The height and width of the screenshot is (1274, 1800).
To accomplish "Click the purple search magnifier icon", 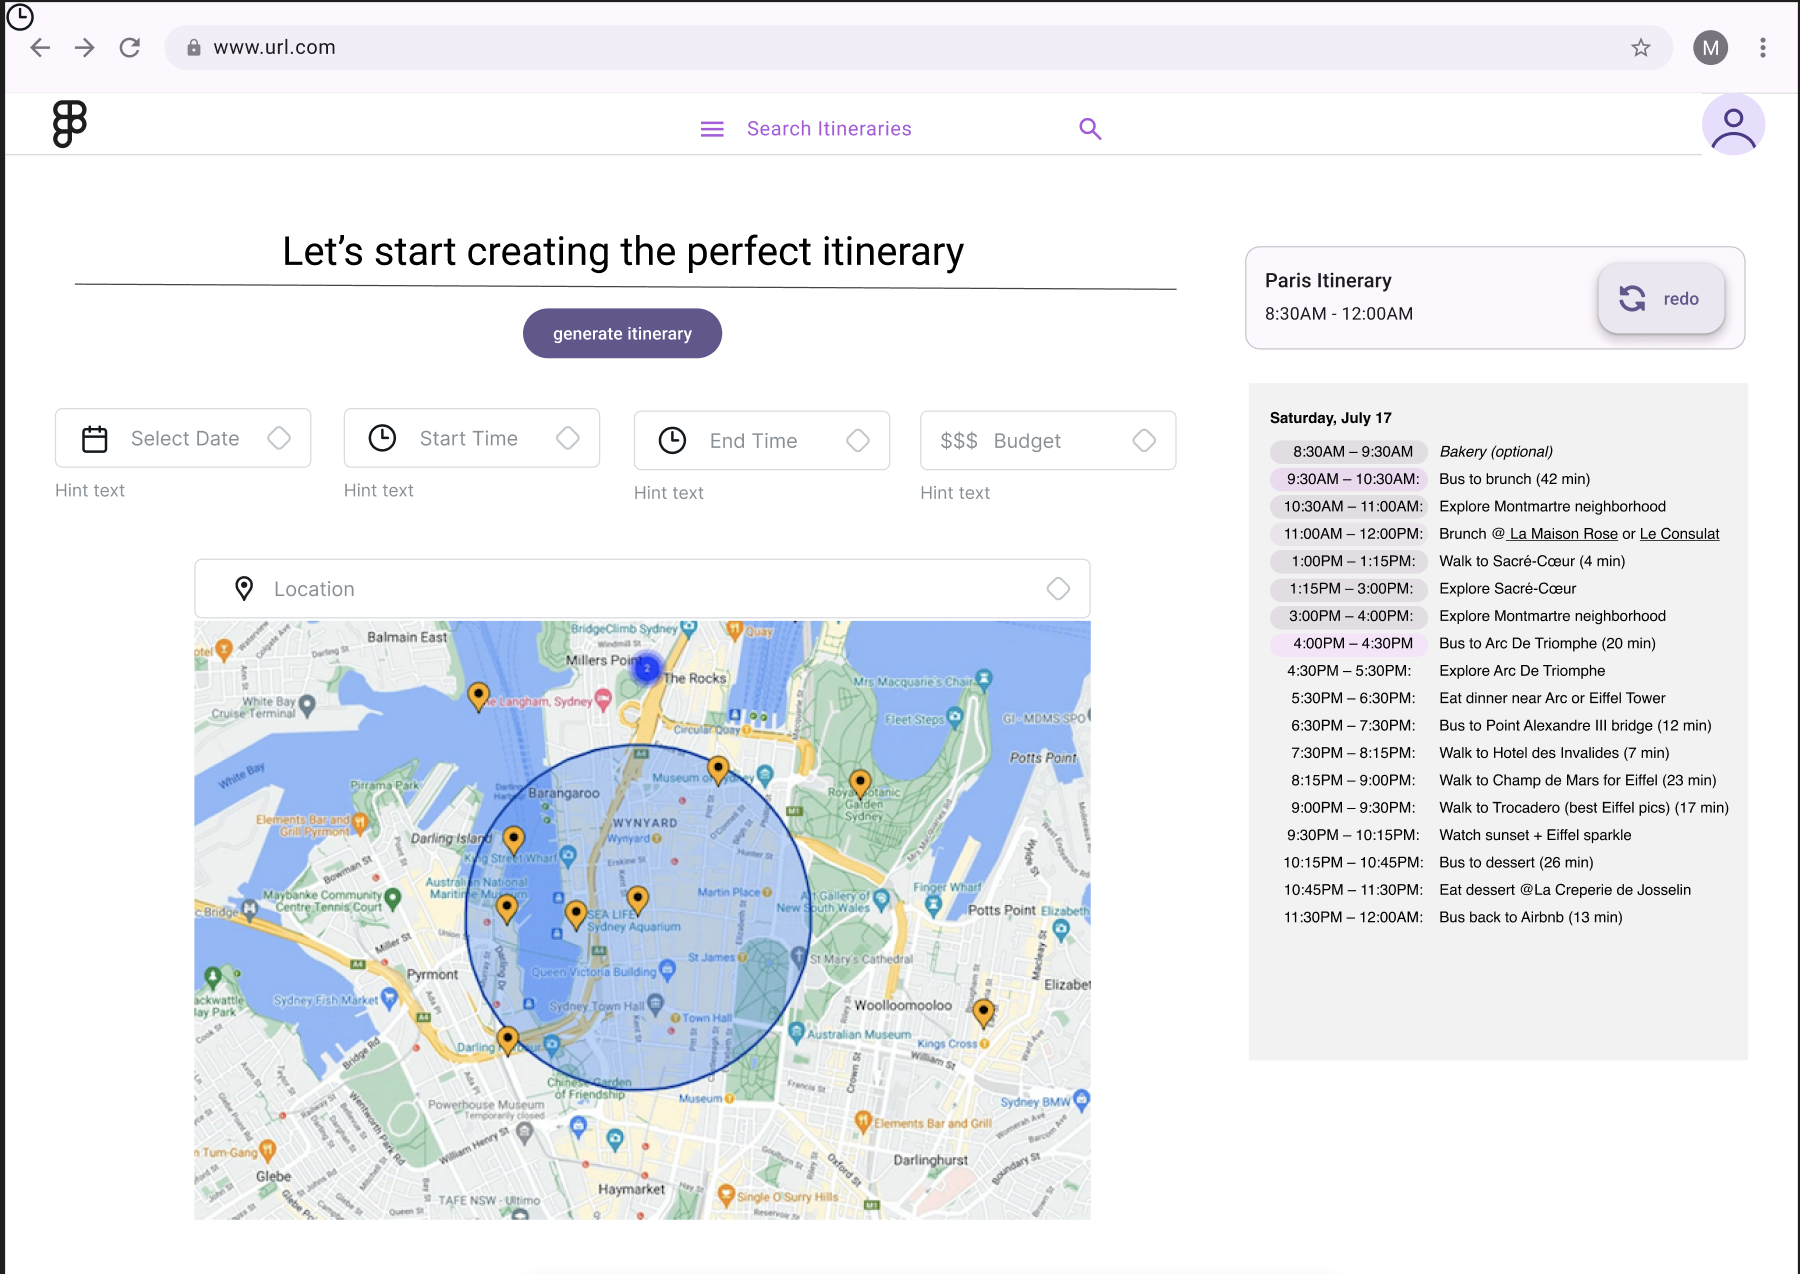I will [x=1090, y=129].
